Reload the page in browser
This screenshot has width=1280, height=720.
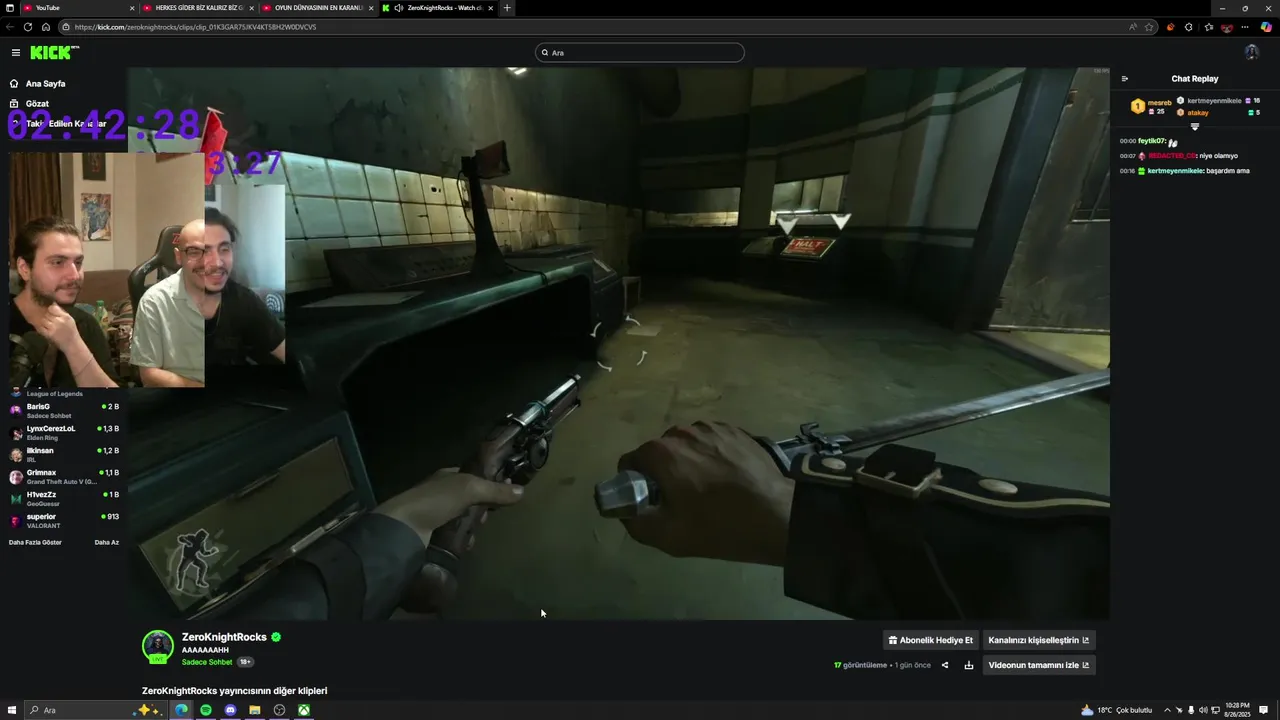(x=28, y=27)
